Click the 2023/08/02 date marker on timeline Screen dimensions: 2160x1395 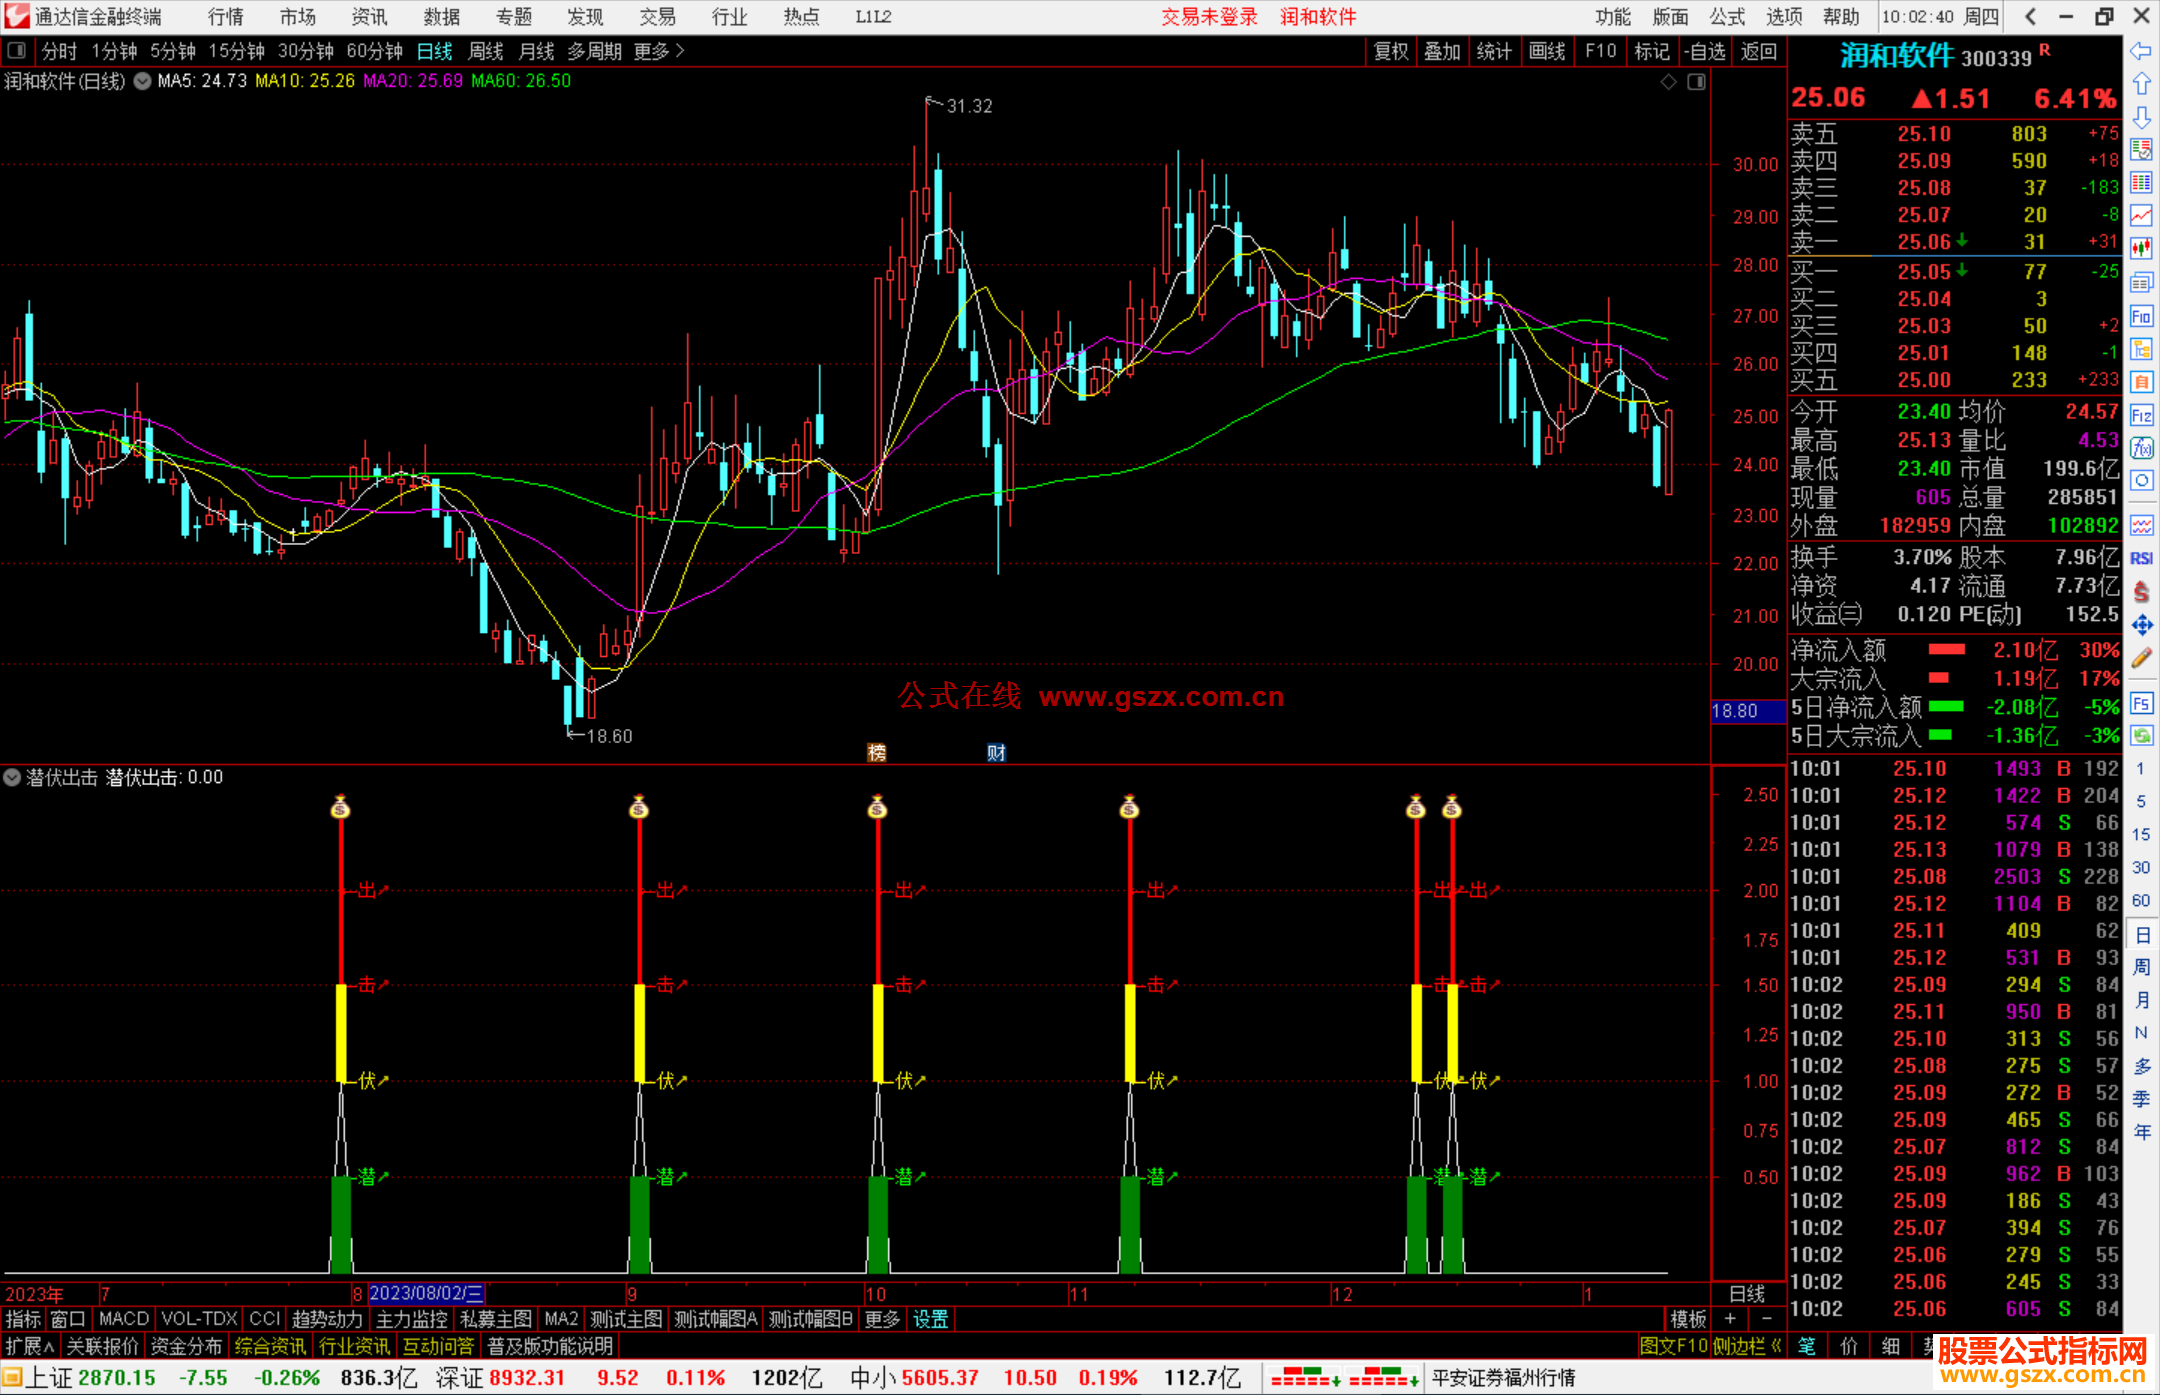click(x=426, y=1294)
